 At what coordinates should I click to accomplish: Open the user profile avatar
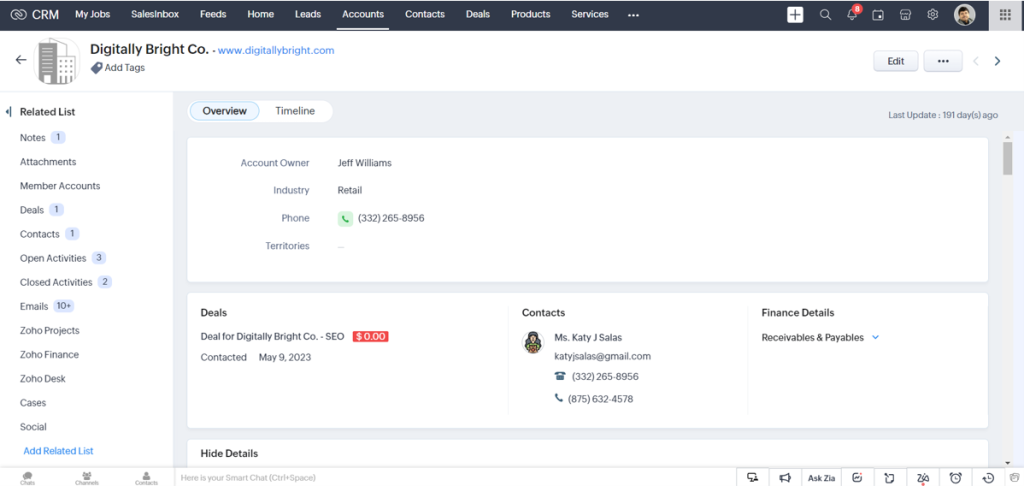(965, 14)
